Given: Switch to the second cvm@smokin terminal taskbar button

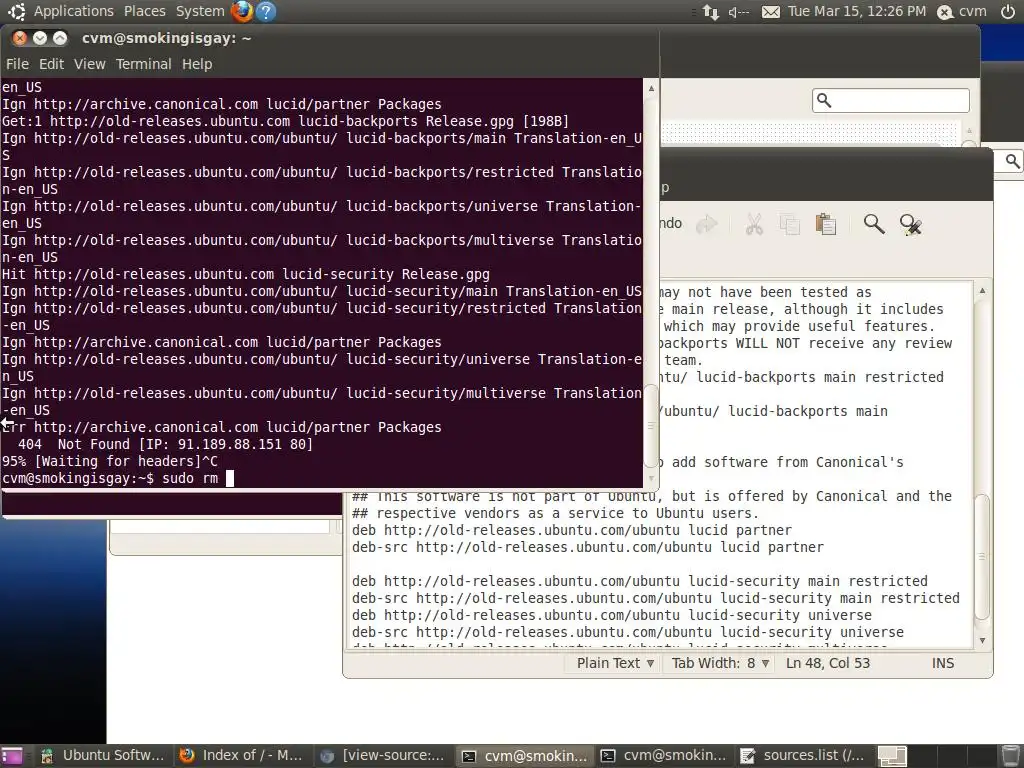Looking at the screenshot, I should 664,756.
